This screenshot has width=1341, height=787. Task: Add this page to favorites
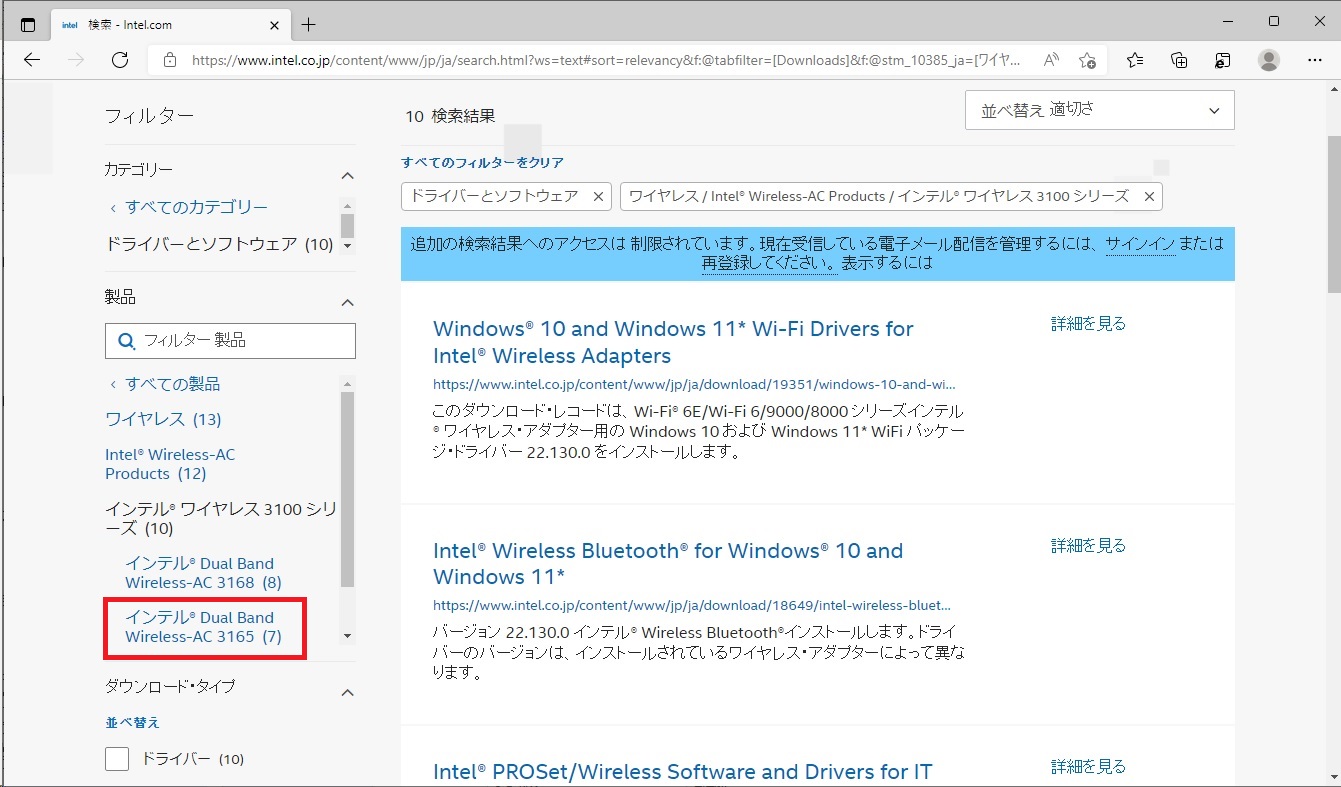(1088, 60)
